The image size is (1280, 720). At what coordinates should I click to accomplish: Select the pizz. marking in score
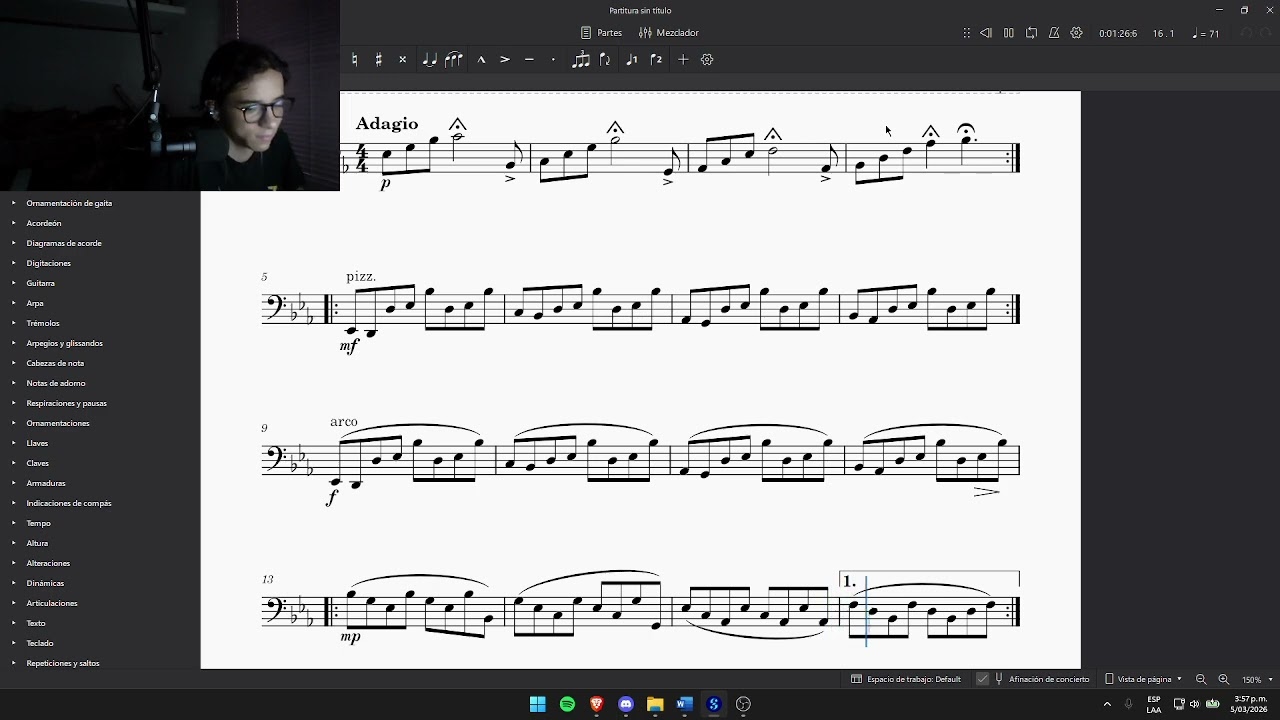click(x=361, y=276)
